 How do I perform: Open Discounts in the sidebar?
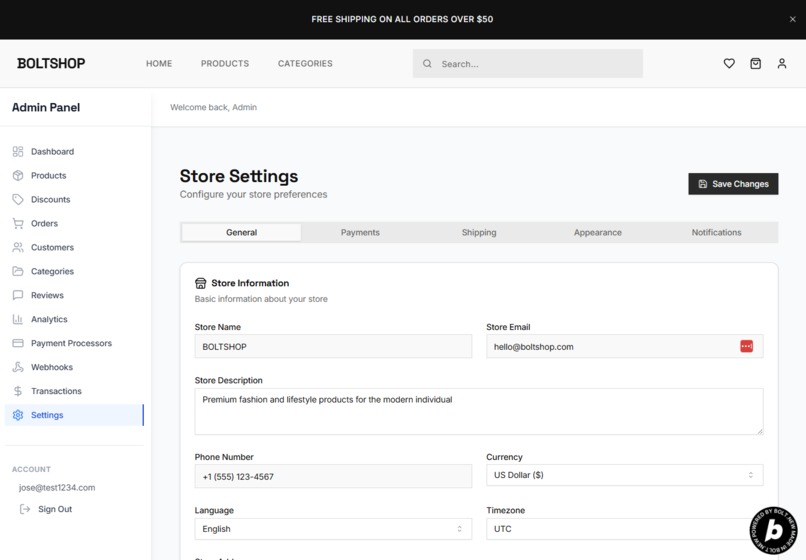pyautogui.click(x=75, y=199)
